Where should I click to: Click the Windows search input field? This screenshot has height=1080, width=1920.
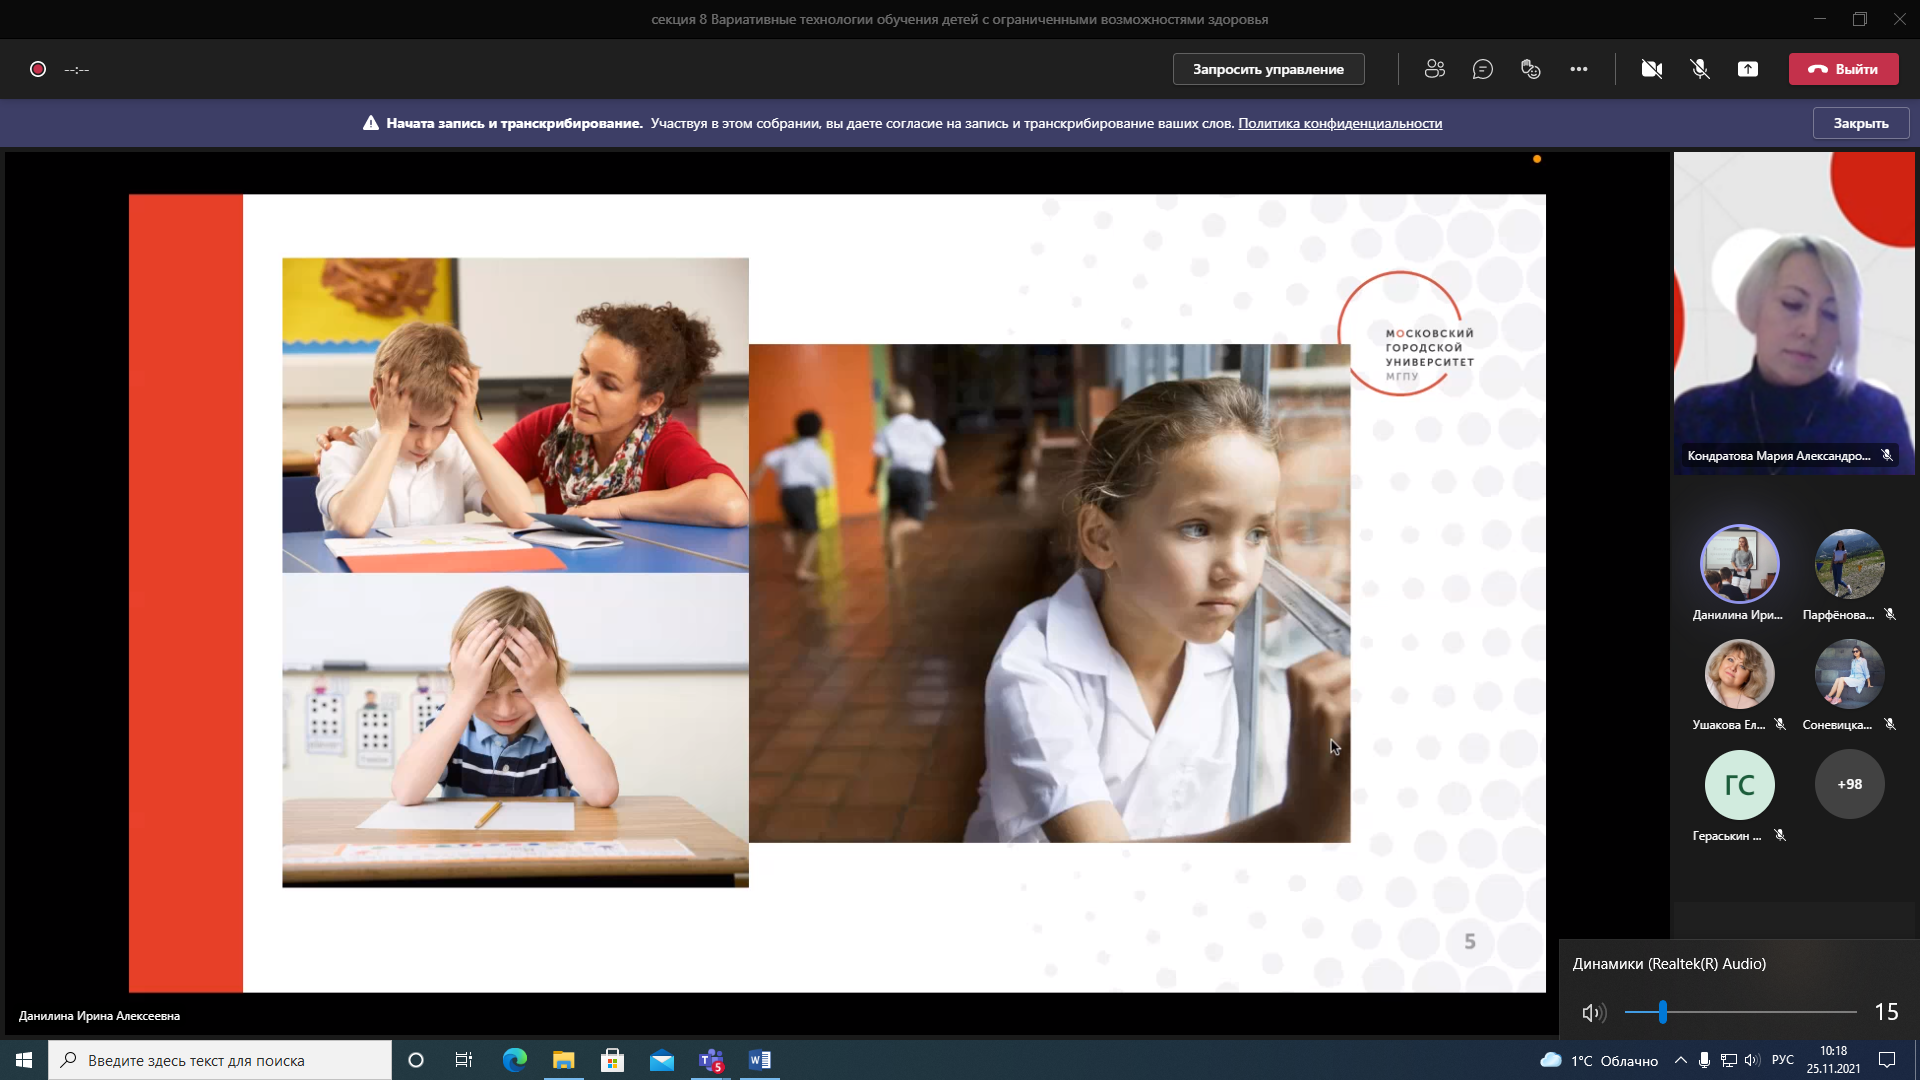point(220,1060)
